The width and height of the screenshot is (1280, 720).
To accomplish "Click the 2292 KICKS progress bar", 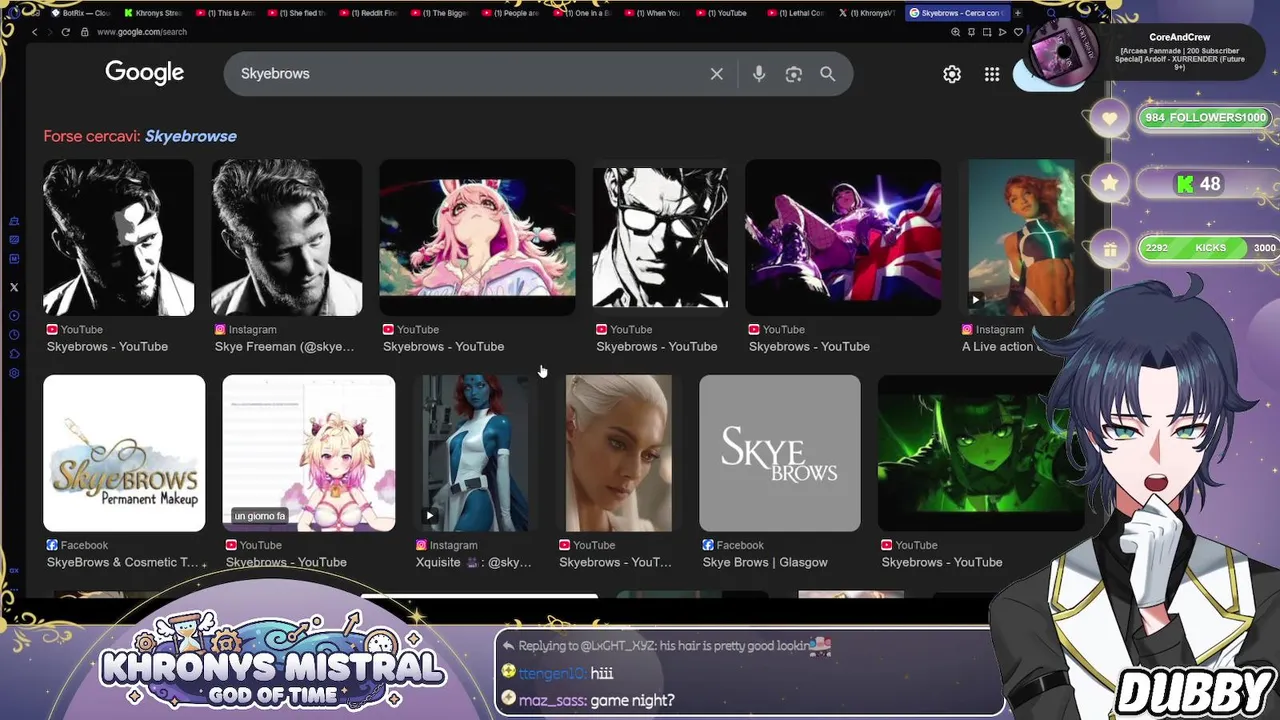I will (x=1210, y=248).
